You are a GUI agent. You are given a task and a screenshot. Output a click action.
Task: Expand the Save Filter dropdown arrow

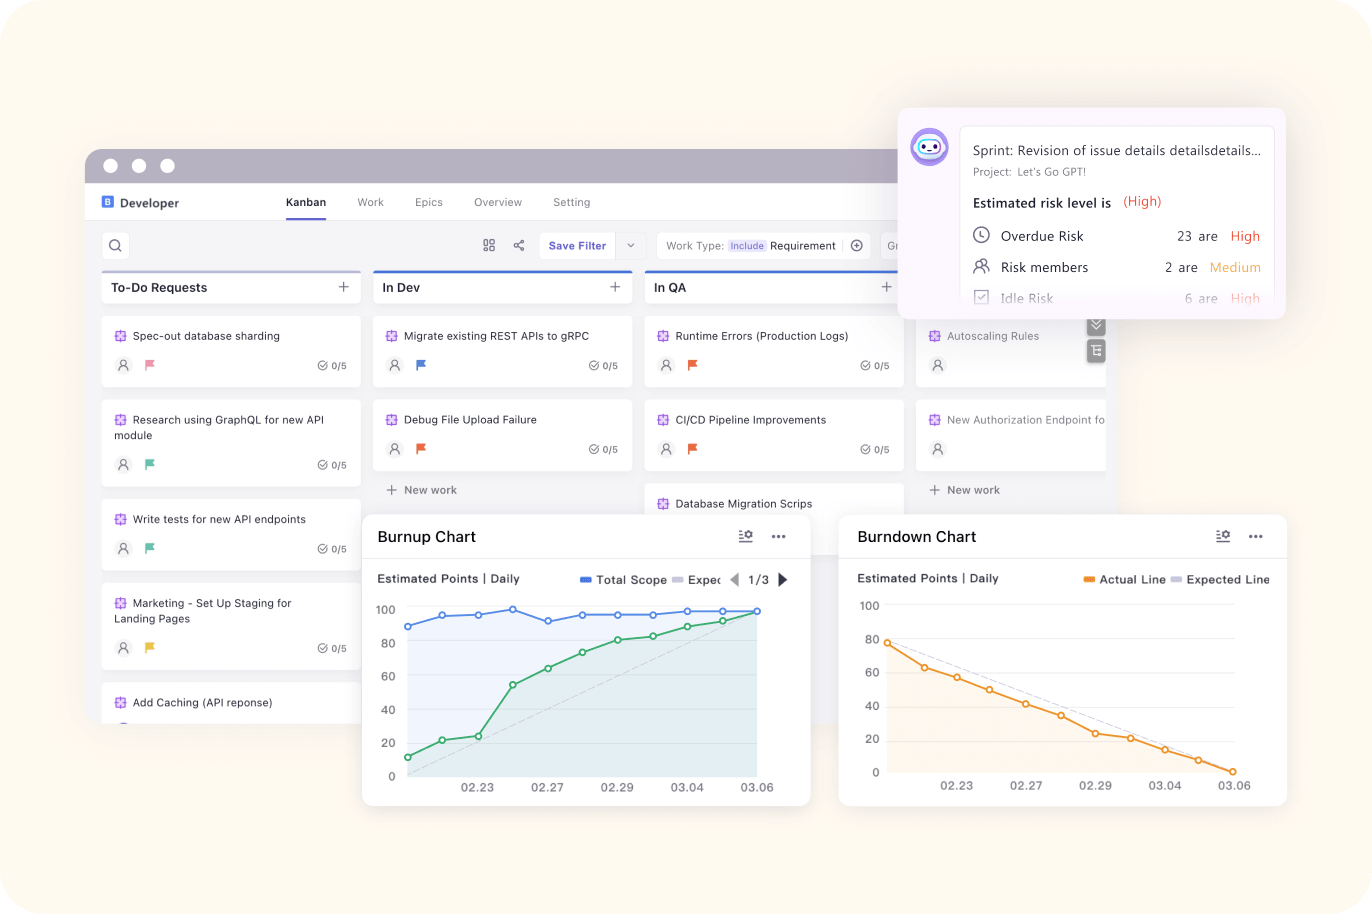tap(630, 246)
